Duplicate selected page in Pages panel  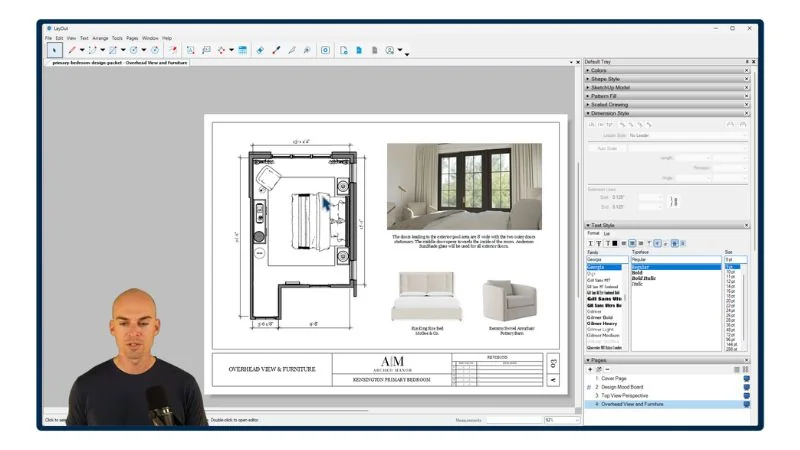pos(599,369)
